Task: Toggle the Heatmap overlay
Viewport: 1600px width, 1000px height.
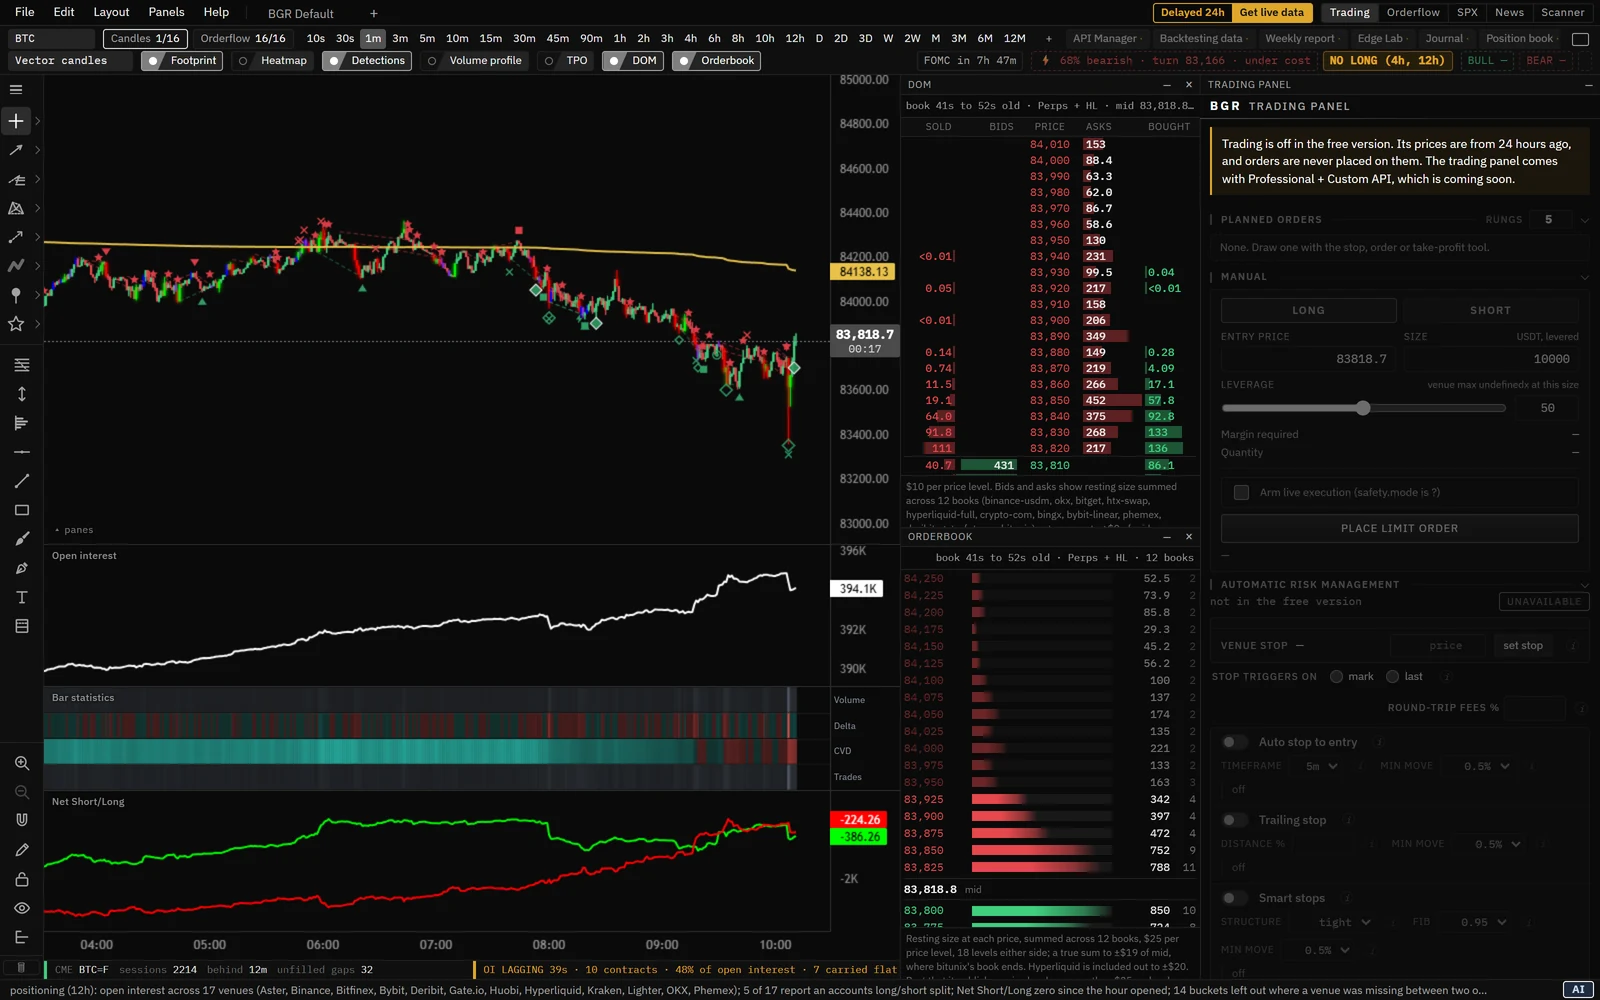Action: click(x=272, y=61)
